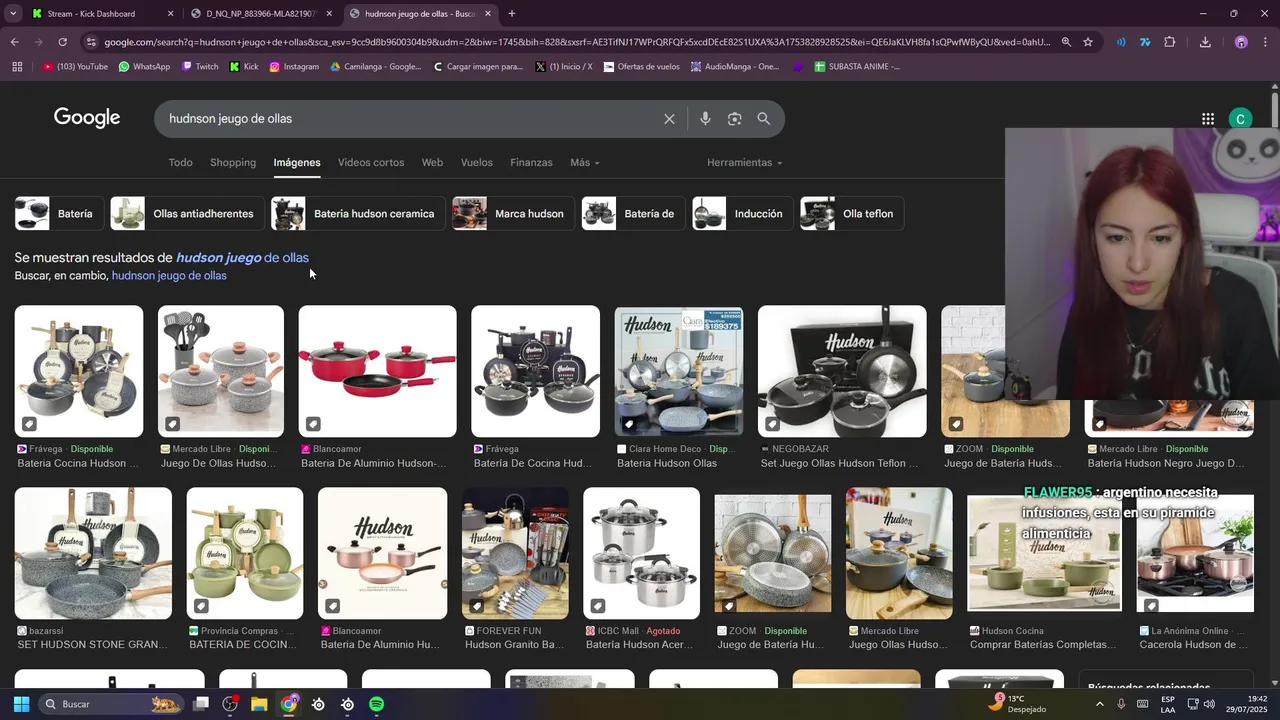Open the Chrome three-dot menu
Image resolution: width=1280 pixels, height=720 pixels.
1267,42
